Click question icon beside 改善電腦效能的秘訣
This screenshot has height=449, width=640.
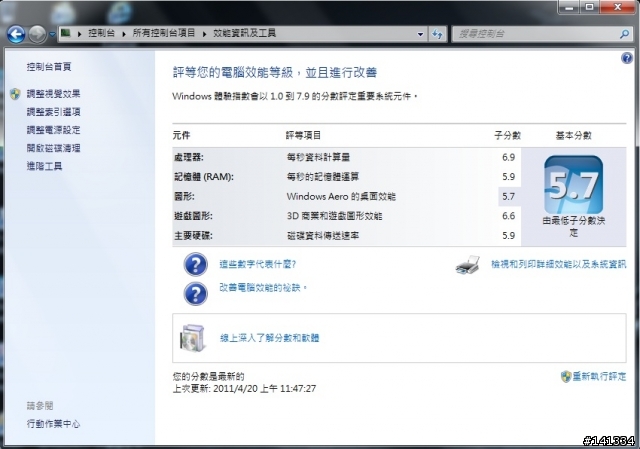coord(196,293)
